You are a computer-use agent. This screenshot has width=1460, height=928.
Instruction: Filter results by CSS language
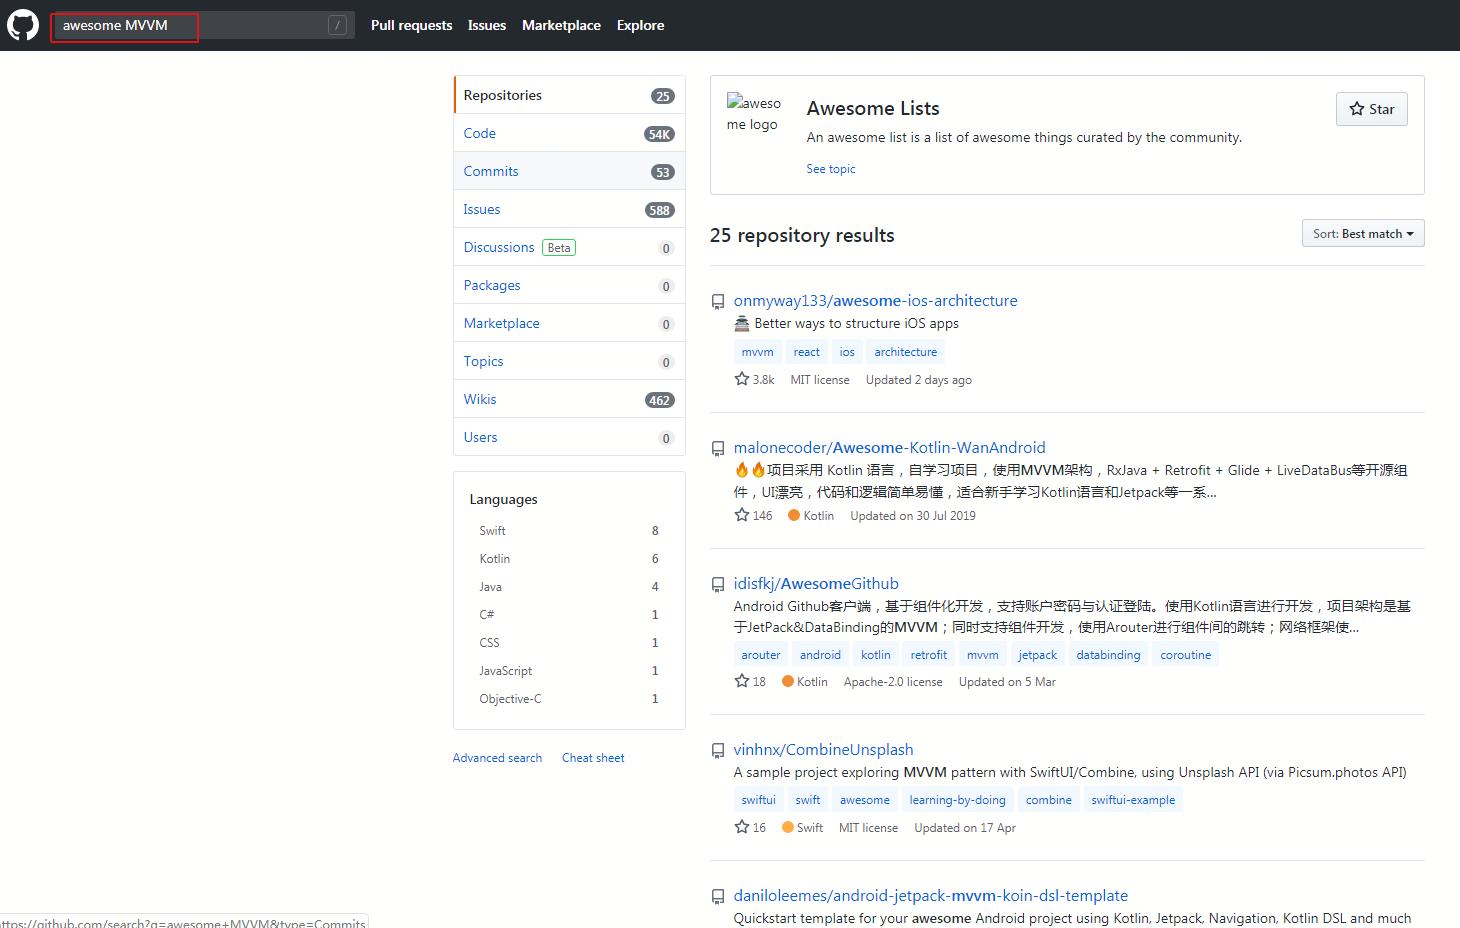569,643
